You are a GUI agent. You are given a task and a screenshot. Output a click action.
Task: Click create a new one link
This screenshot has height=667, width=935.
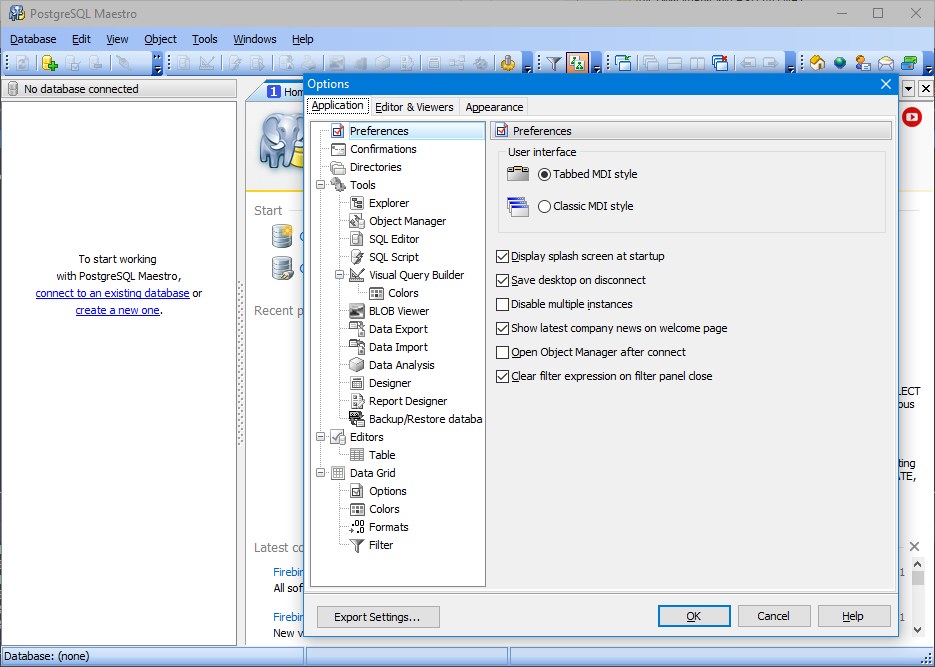click(x=117, y=311)
